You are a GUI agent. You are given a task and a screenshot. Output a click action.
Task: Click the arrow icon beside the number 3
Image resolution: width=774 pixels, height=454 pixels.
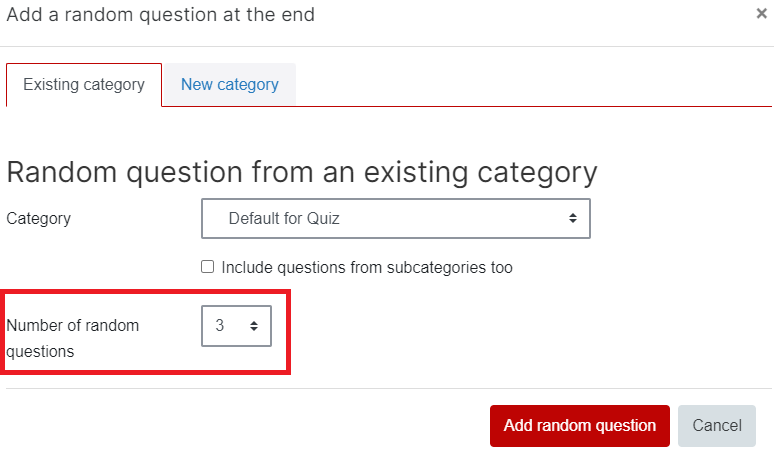tap(254, 326)
